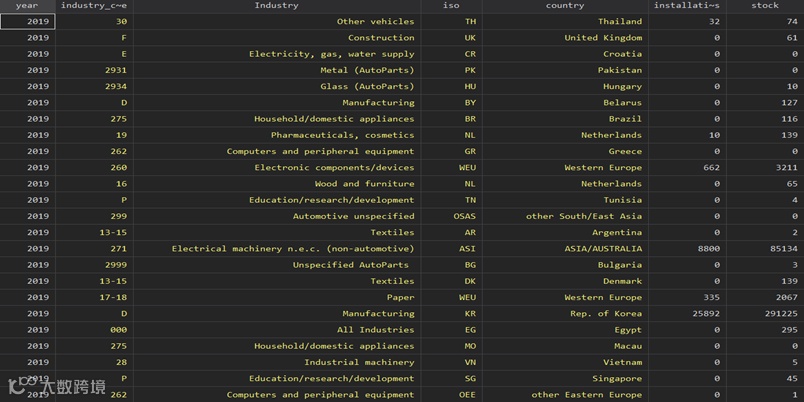Viewport: 804px width, 402px height.
Task: Click the 'Bulgaria' cell
Action: click(x=565, y=265)
